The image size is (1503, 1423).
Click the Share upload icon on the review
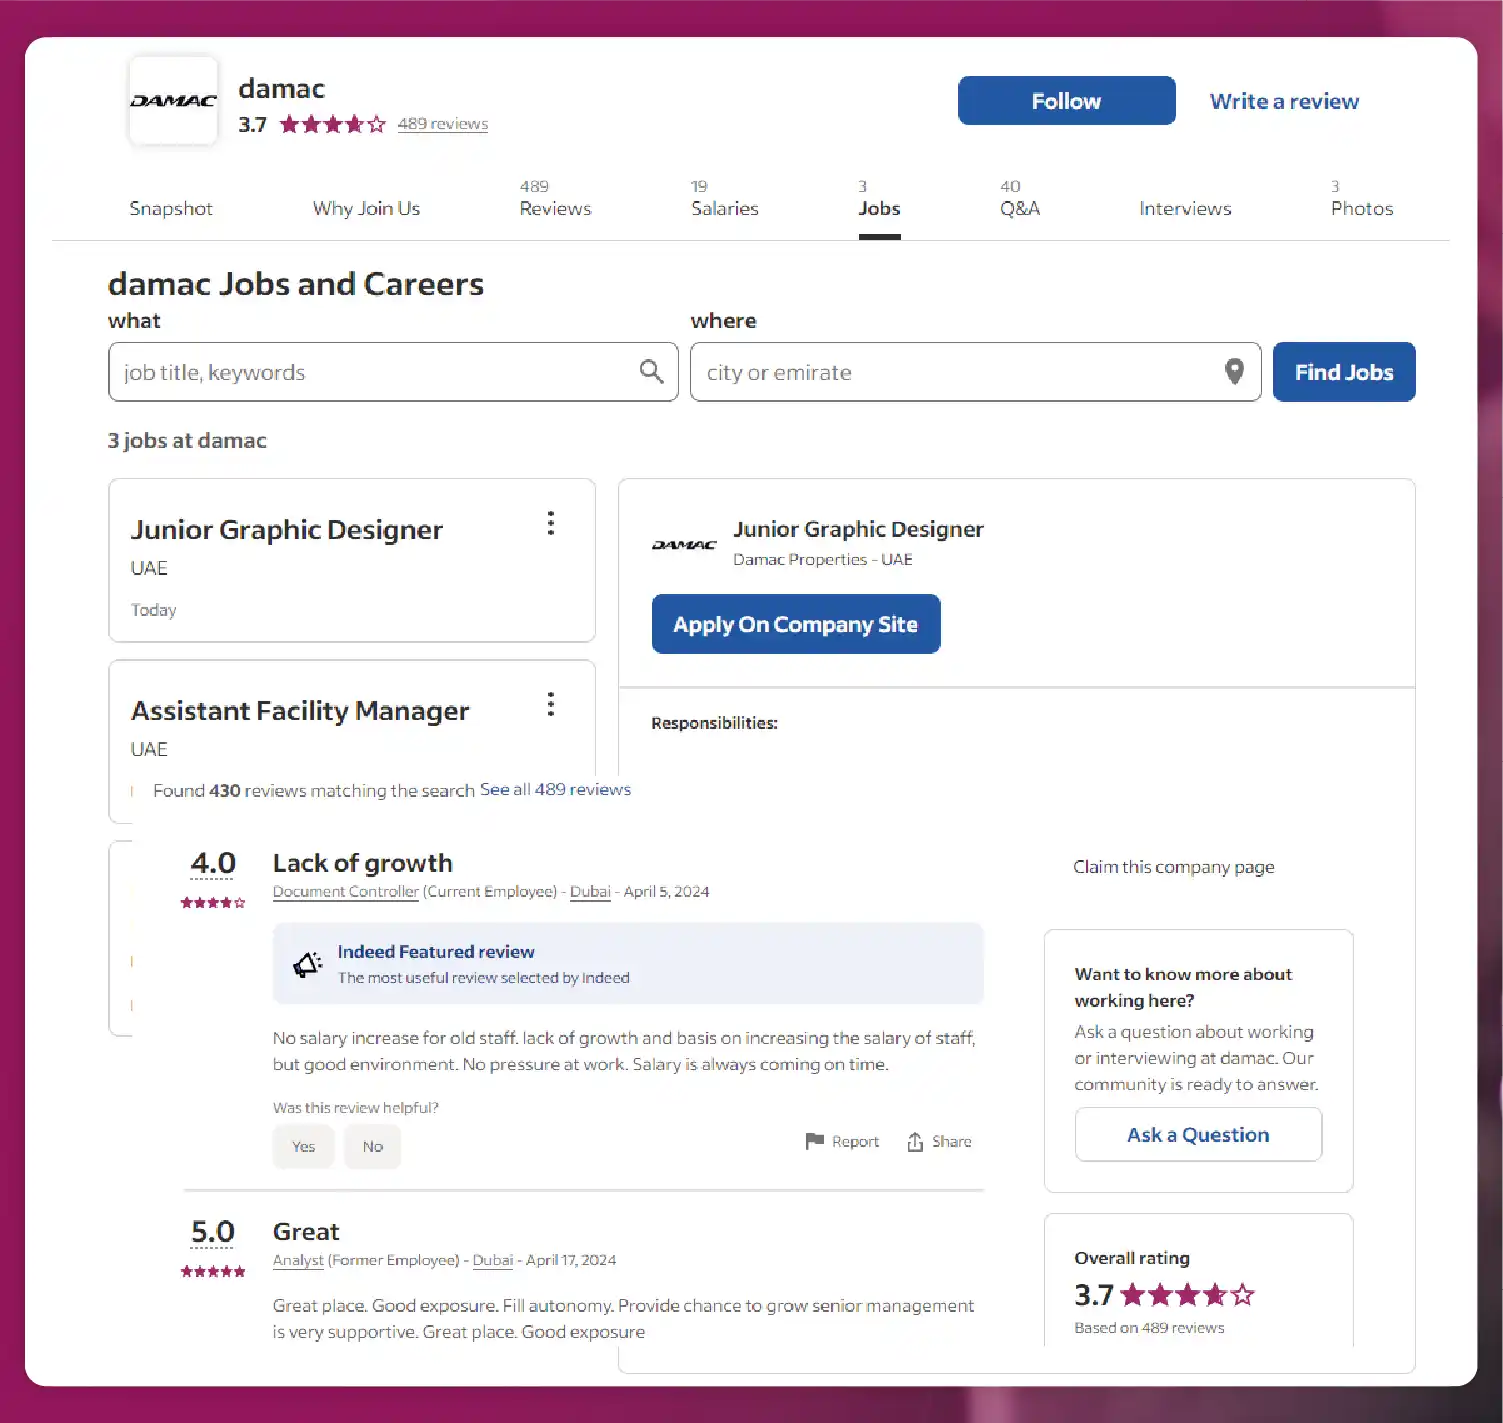(x=915, y=1142)
